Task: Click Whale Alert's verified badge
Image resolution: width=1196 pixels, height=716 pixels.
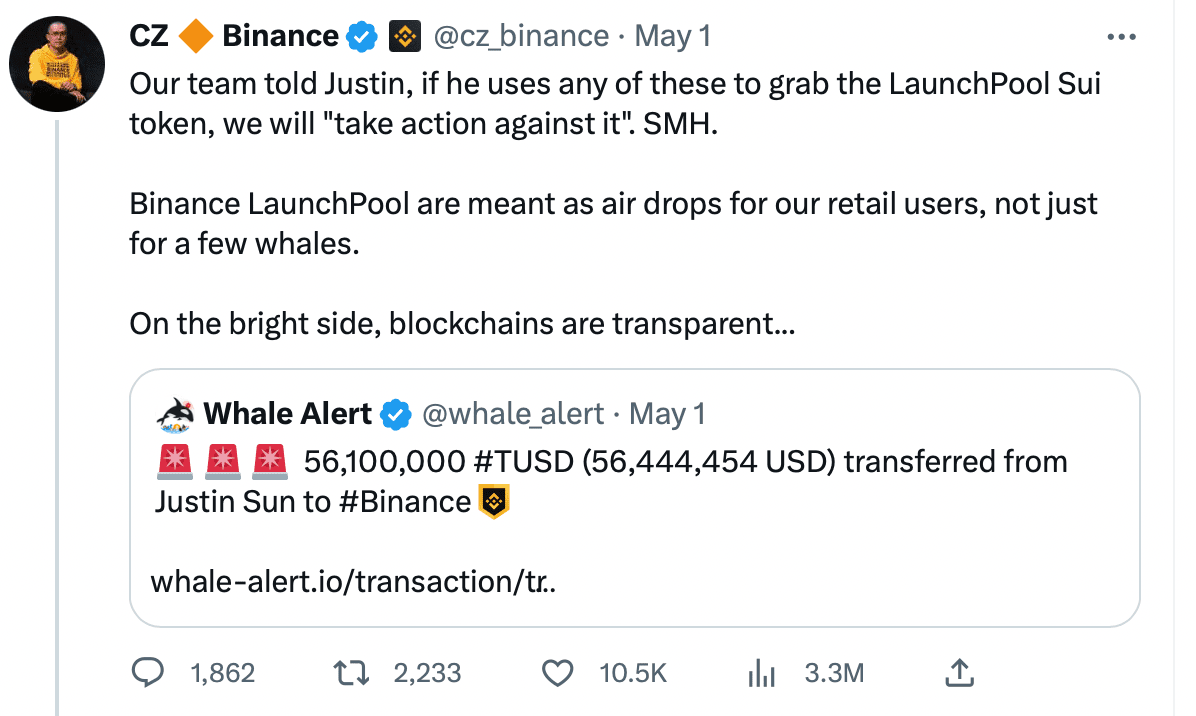Action: pos(397,413)
